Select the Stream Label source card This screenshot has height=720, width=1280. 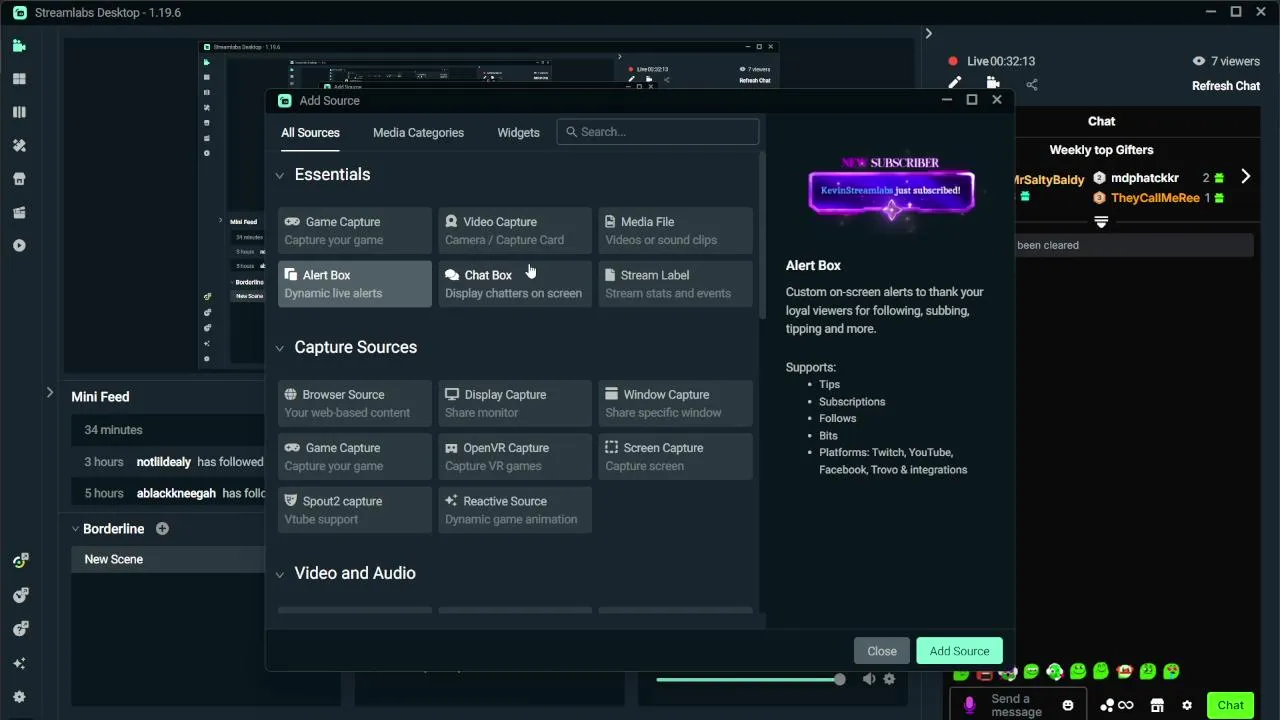676,284
